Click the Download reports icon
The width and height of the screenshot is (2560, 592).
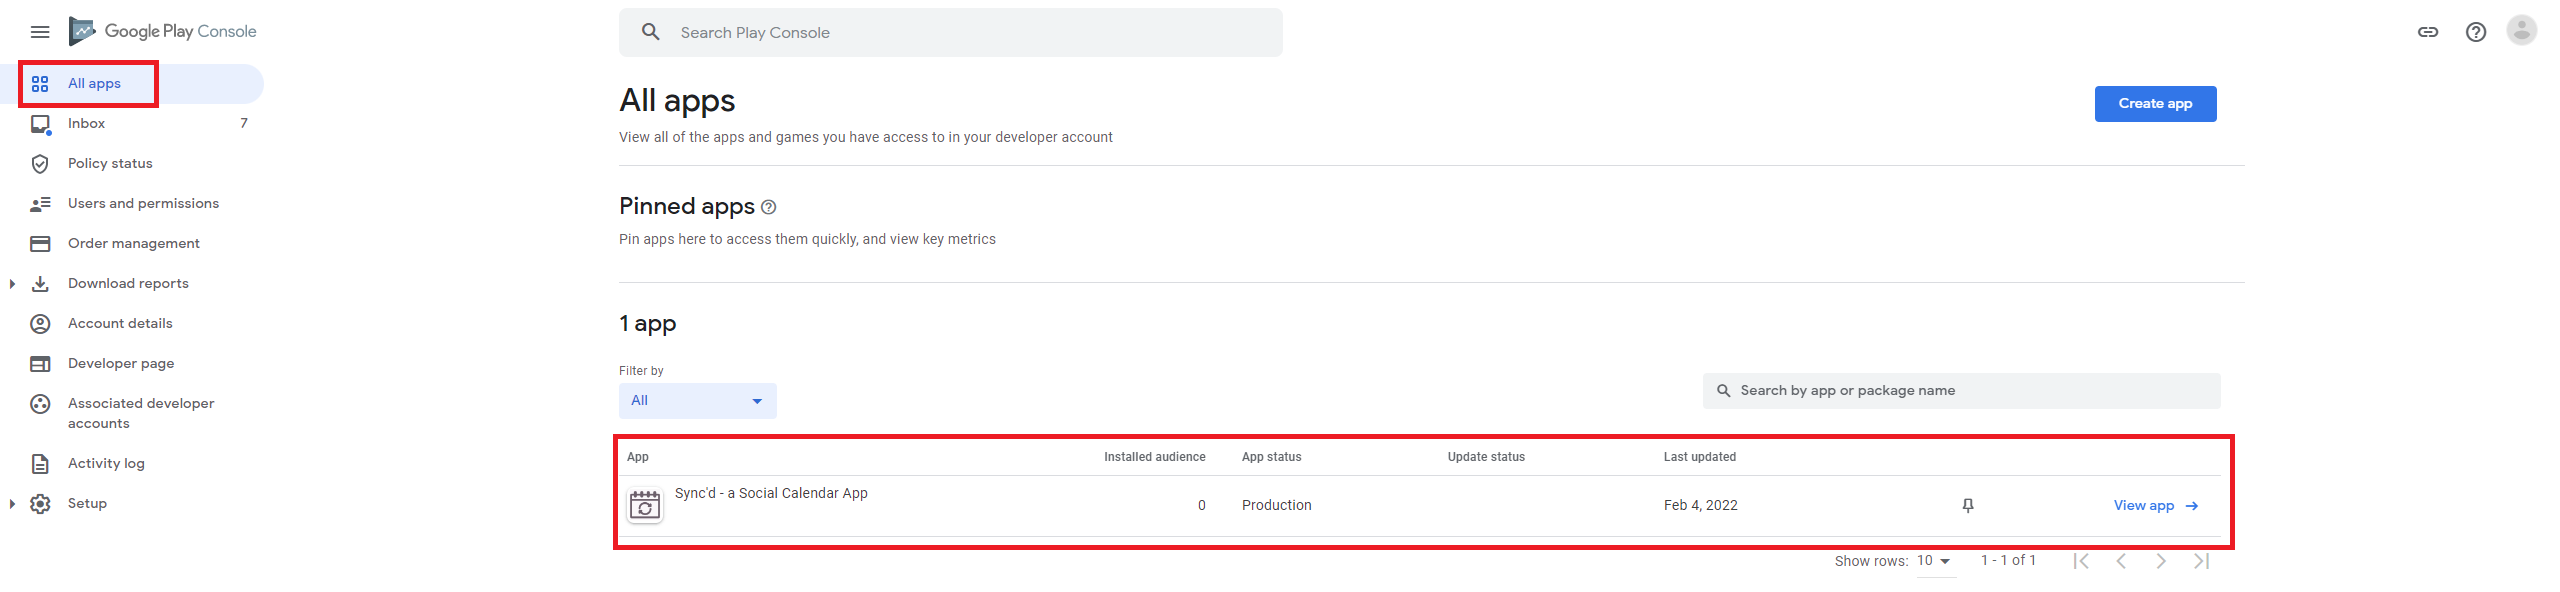point(40,284)
